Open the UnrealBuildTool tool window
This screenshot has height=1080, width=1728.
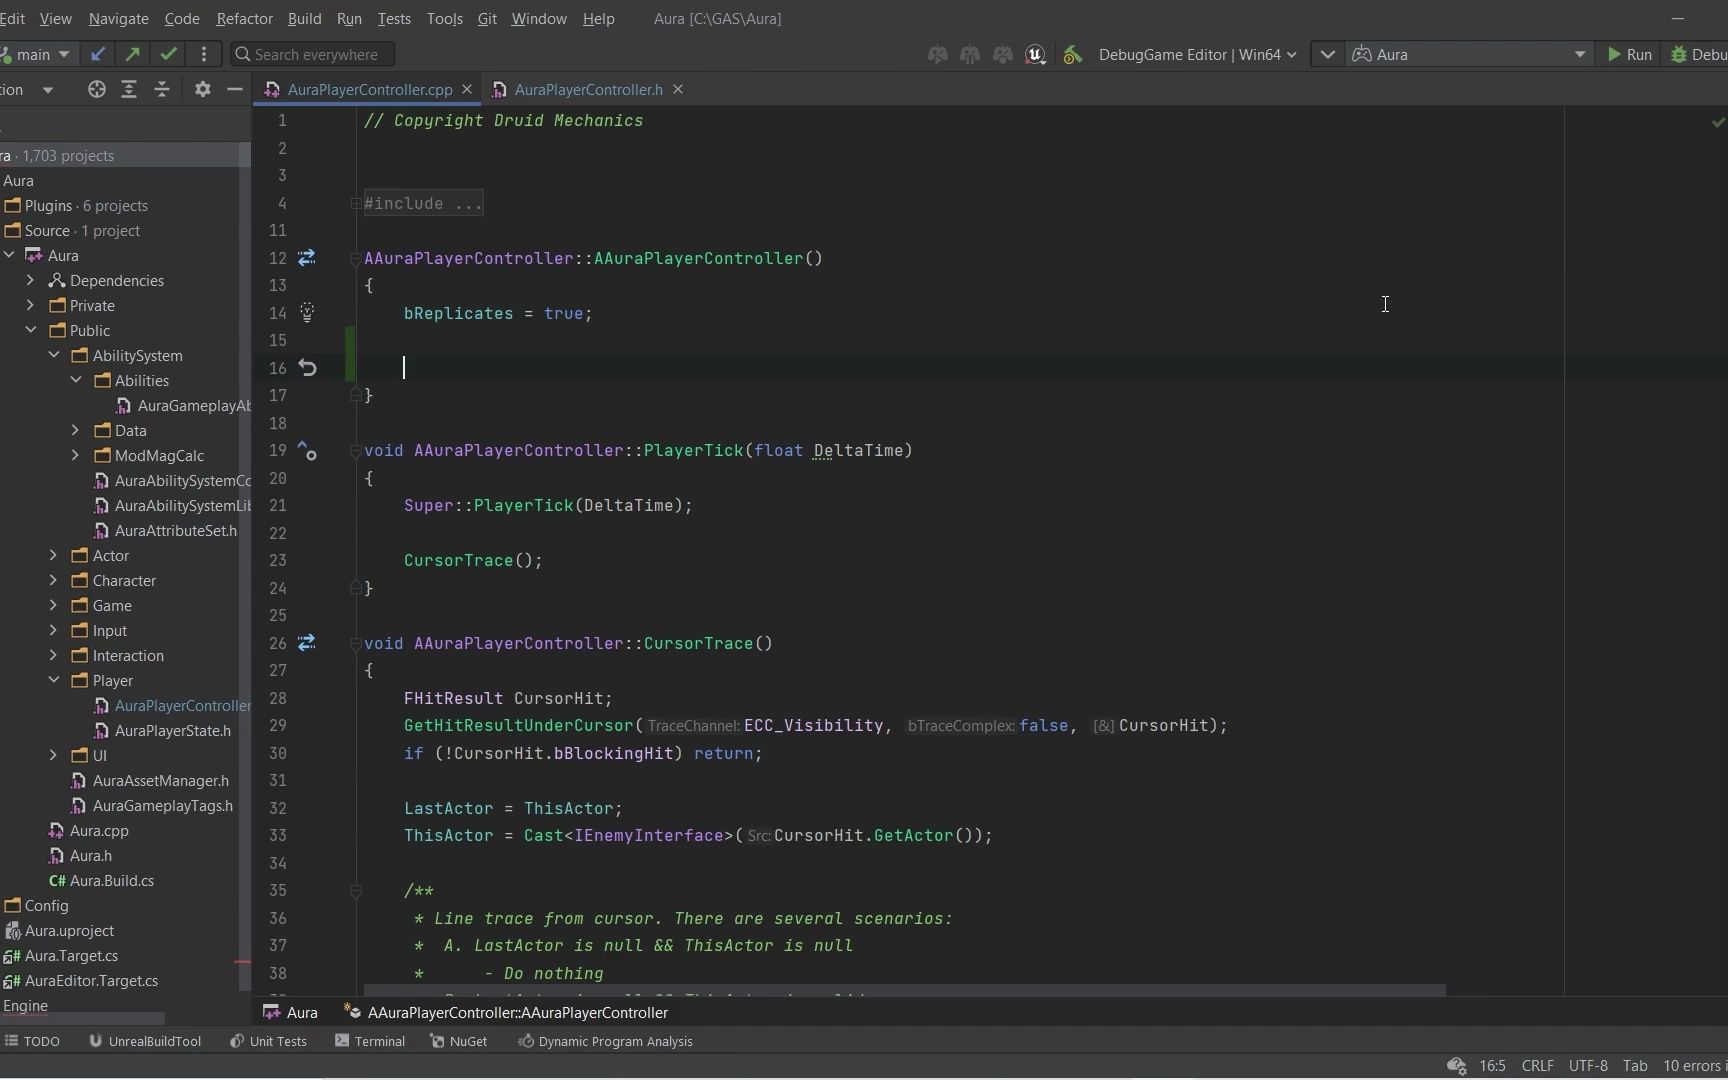click(145, 1041)
